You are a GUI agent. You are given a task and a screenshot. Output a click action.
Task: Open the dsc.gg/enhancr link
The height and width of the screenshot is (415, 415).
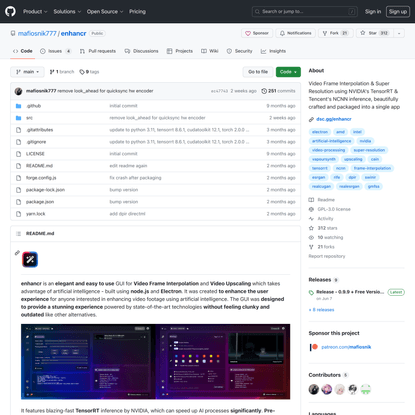point(334,119)
